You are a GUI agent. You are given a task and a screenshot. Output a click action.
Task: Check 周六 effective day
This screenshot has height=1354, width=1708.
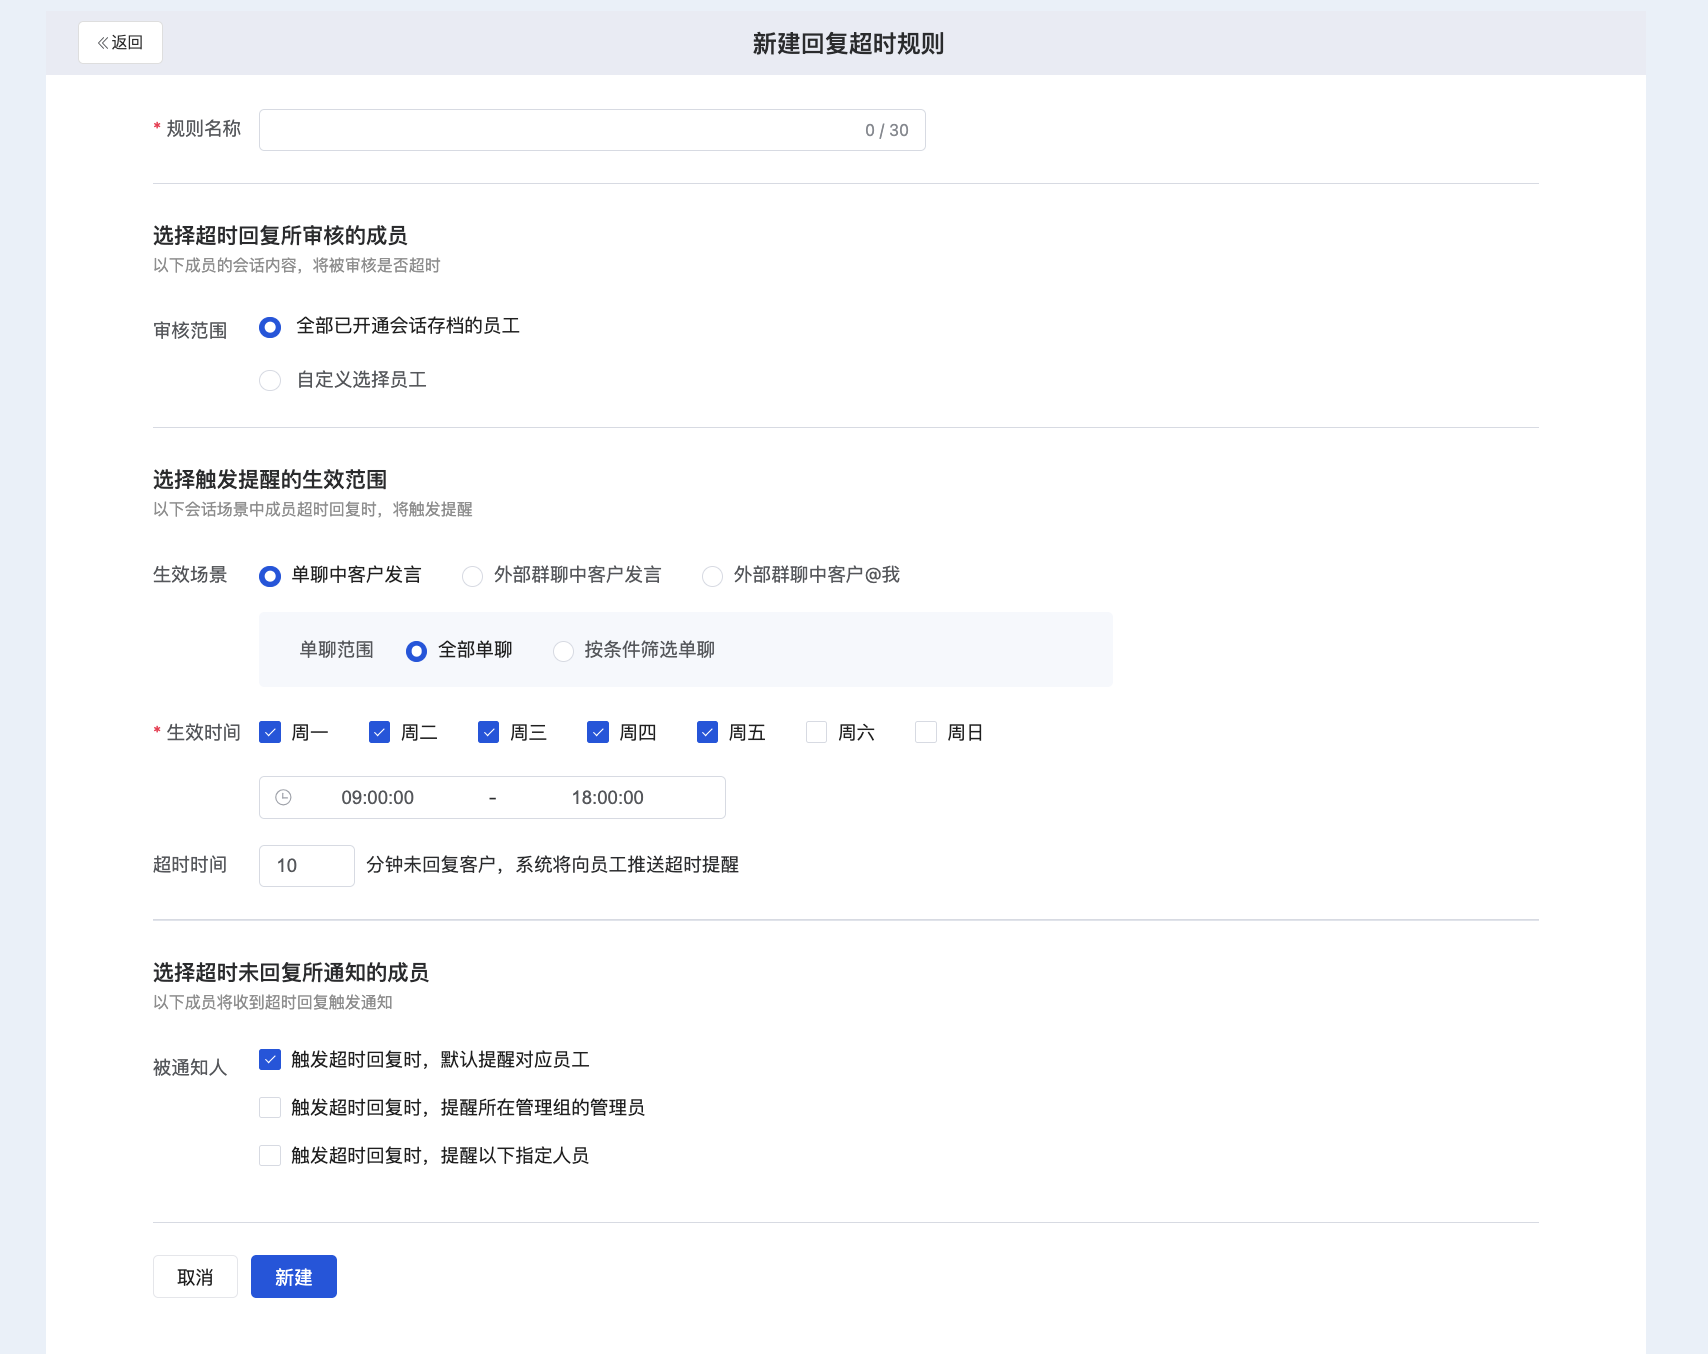click(817, 732)
